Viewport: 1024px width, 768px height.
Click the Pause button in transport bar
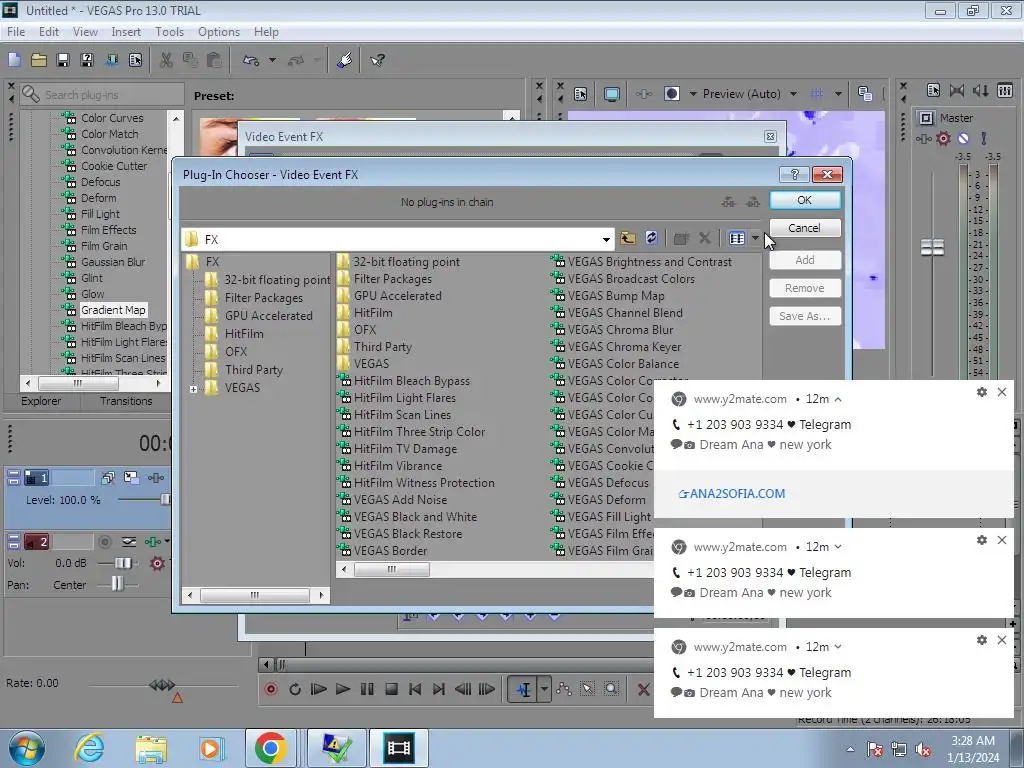367,689
